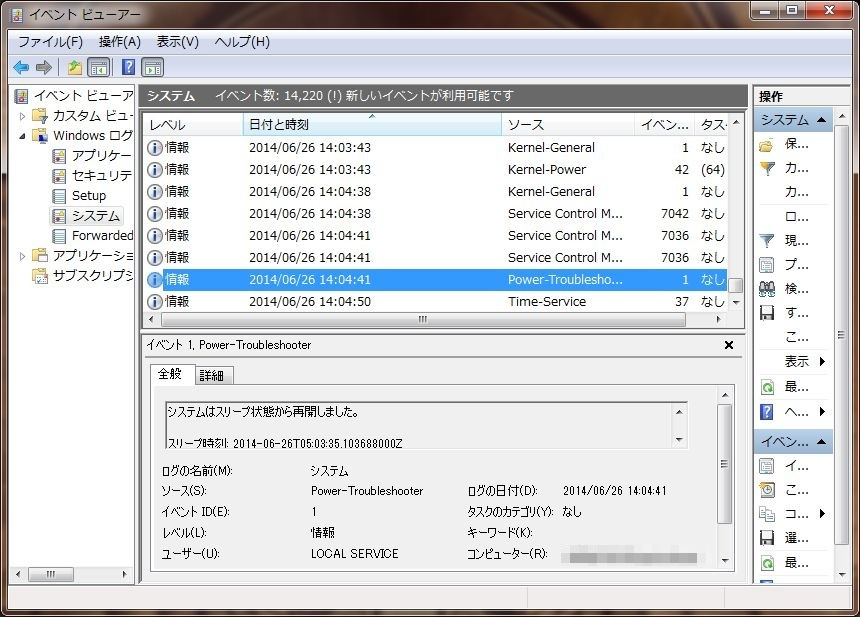860x617 pixels.
Task: Select the サブスクリプシ node in tree
Action: click(82, 275)
